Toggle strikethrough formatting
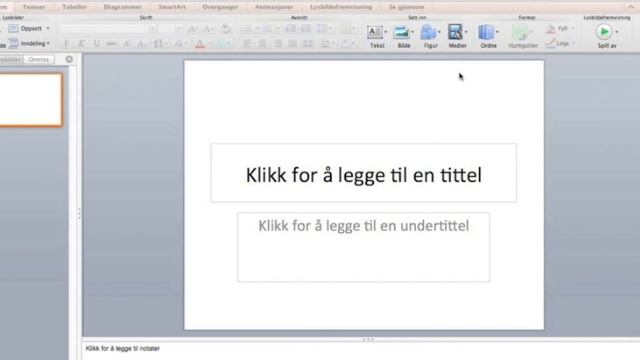 (111, 43)
